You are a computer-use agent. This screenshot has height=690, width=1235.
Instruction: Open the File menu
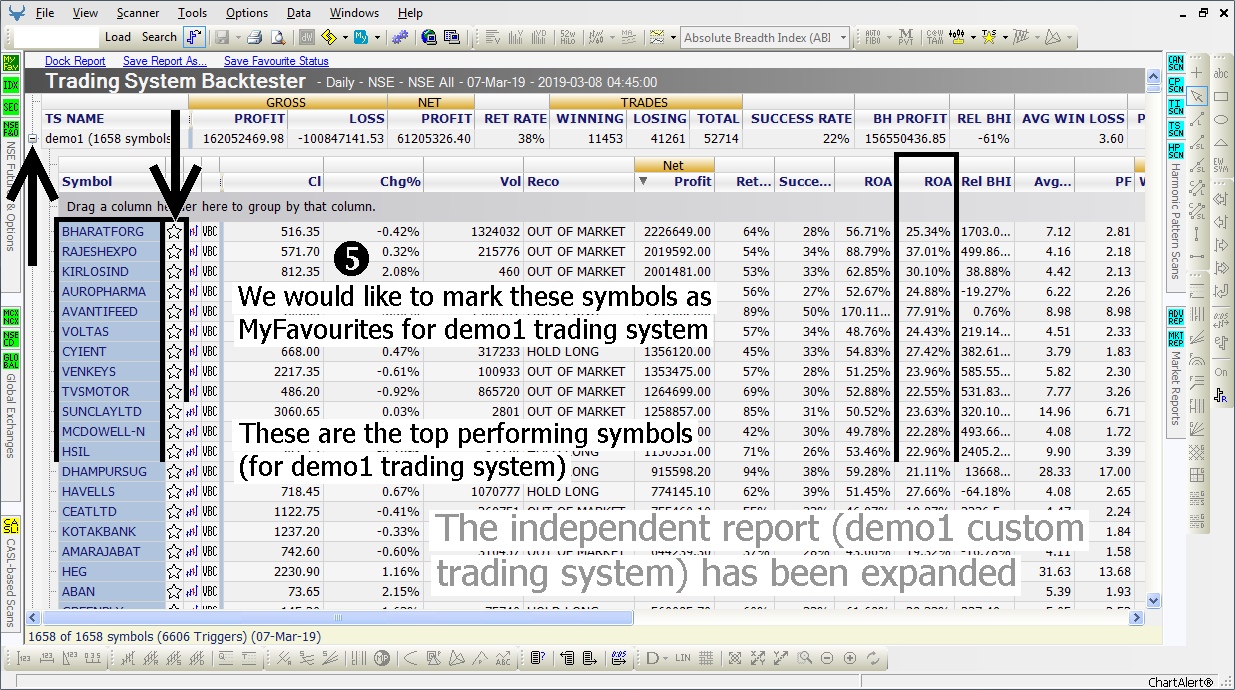[x=45, y=13]
